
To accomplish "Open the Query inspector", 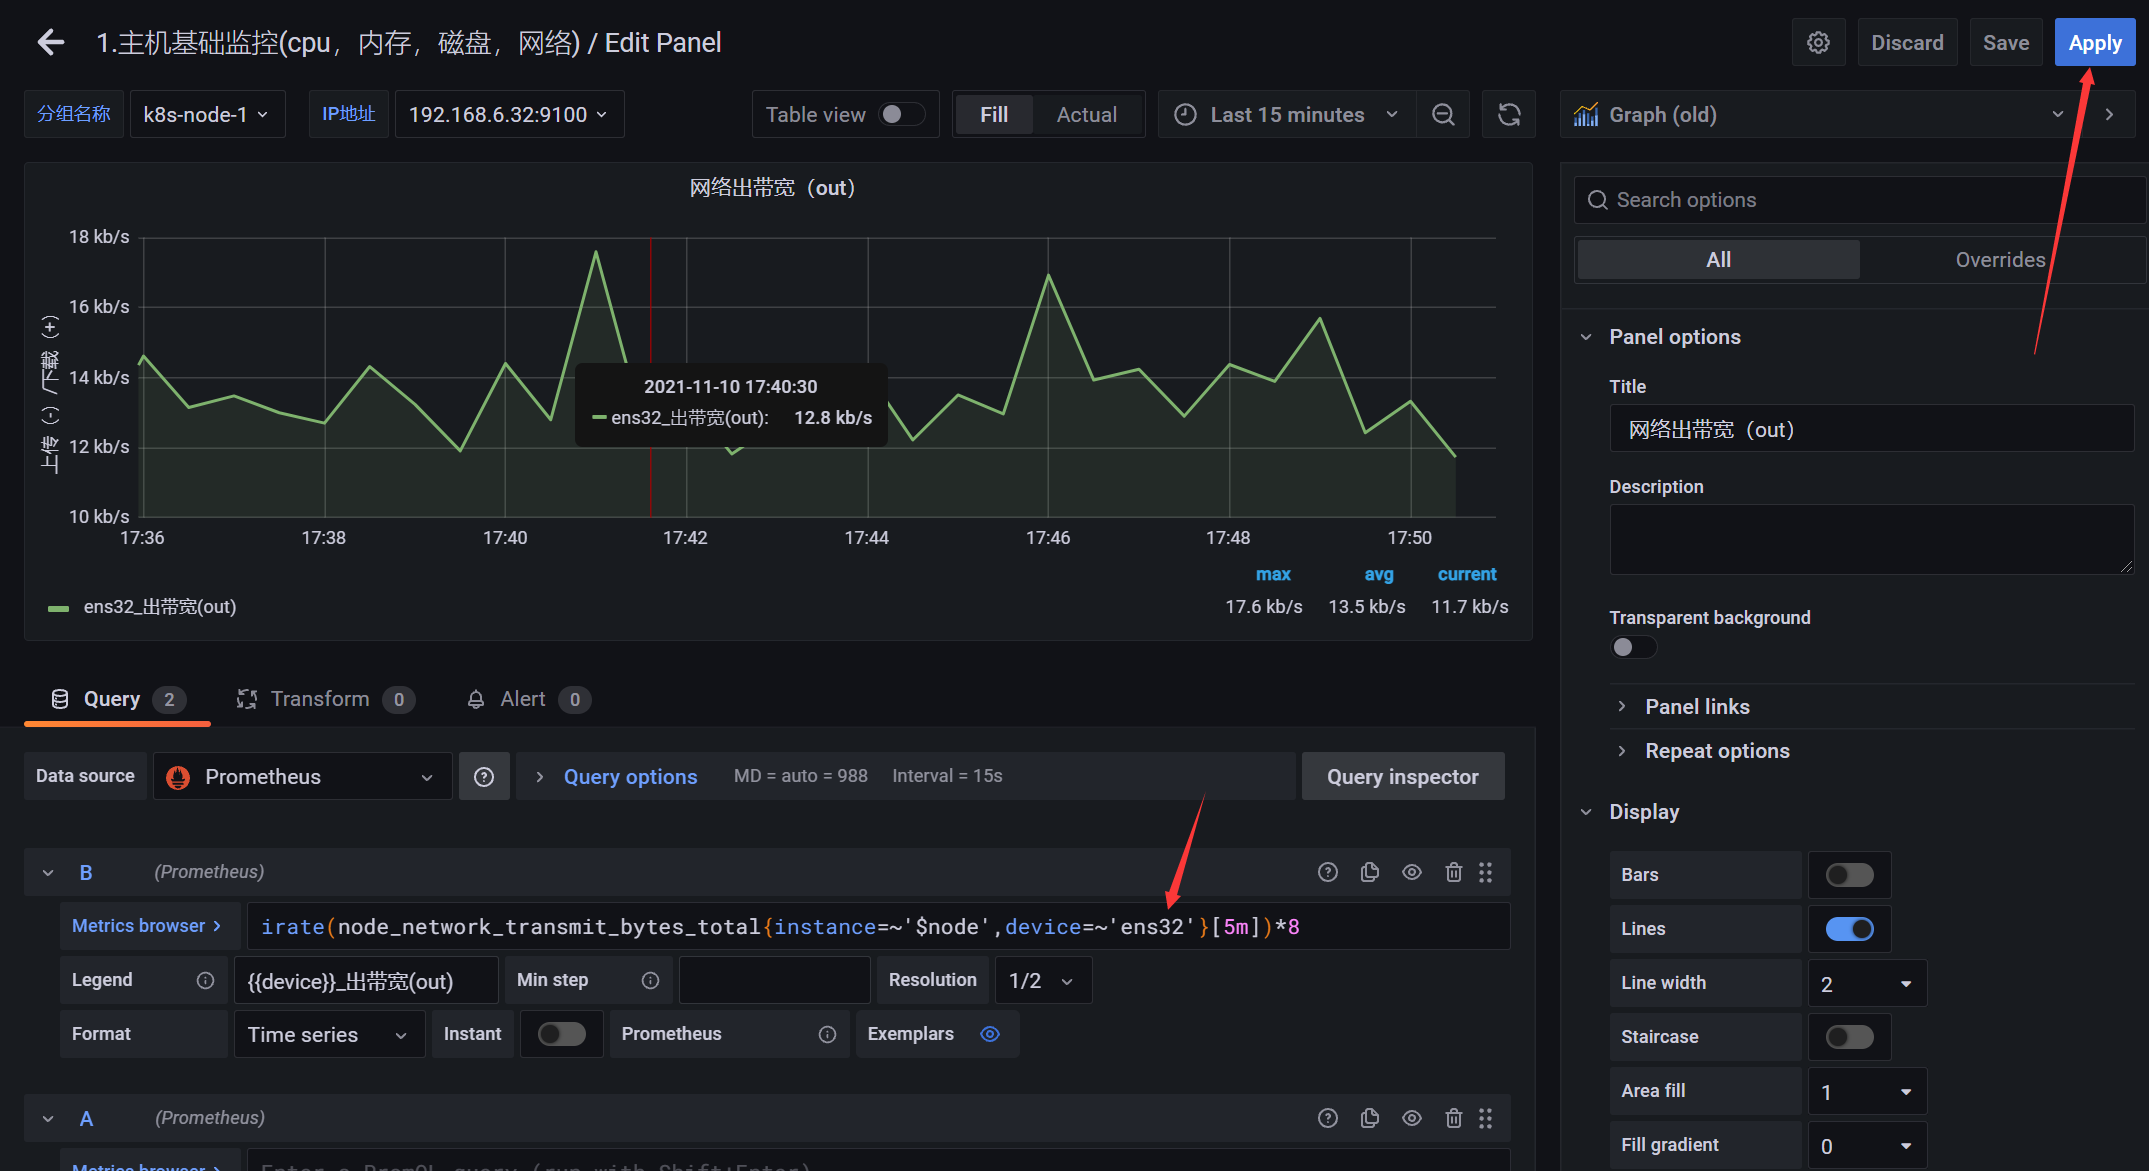I will [1402, 777].
